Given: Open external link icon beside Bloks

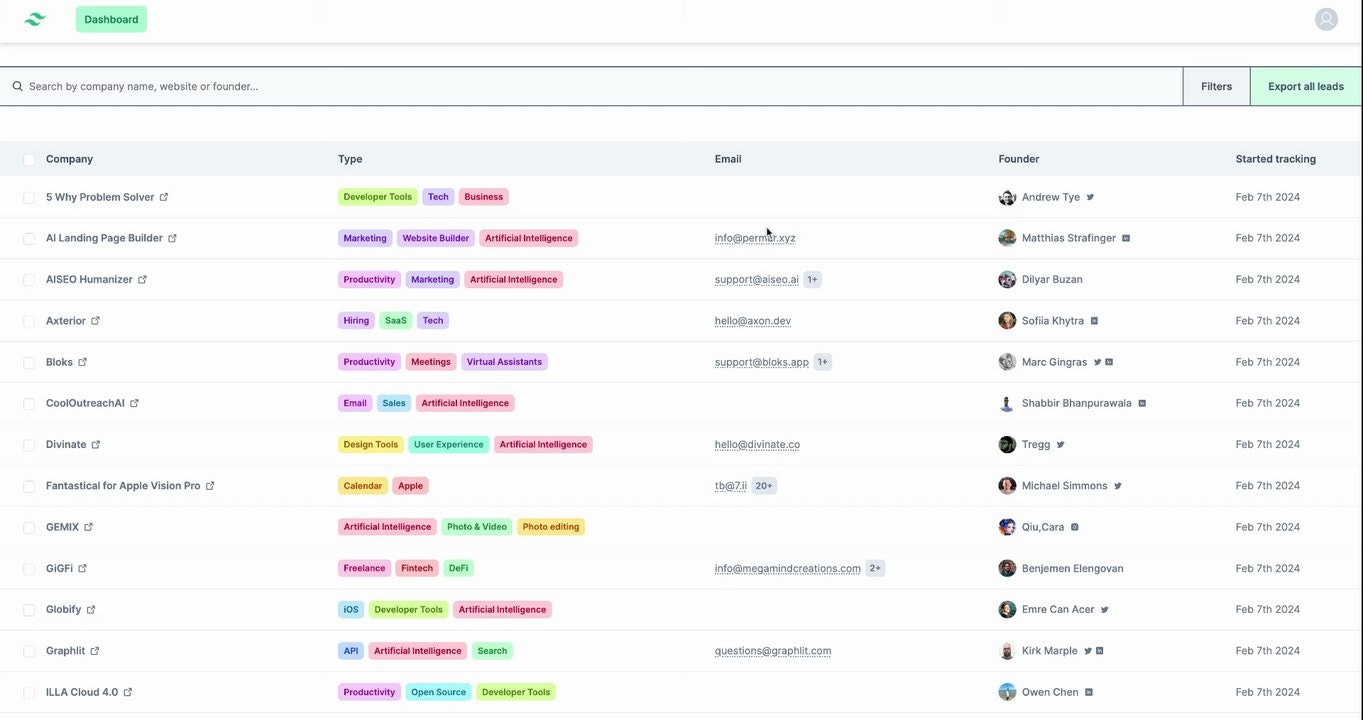Looking at the screenshot, I should tap(83, 362).
